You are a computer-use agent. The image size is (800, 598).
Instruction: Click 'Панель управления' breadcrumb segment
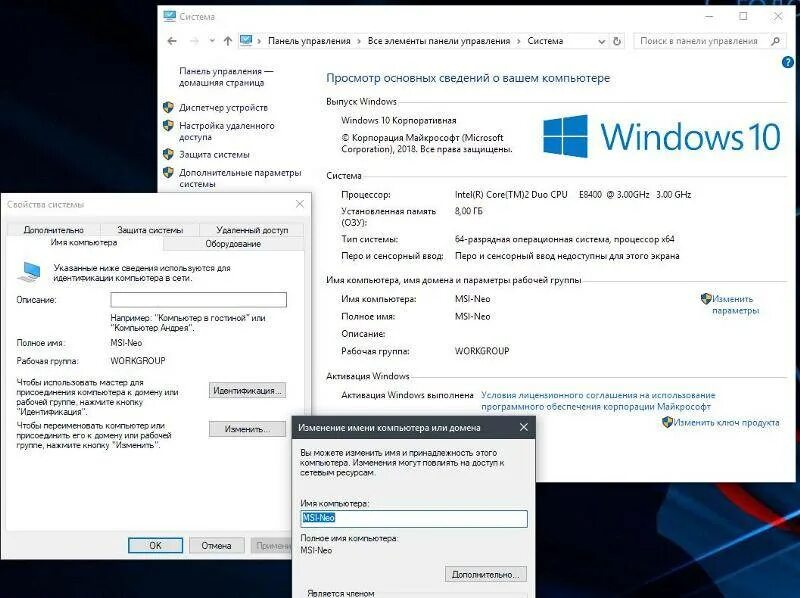[309, 41]
